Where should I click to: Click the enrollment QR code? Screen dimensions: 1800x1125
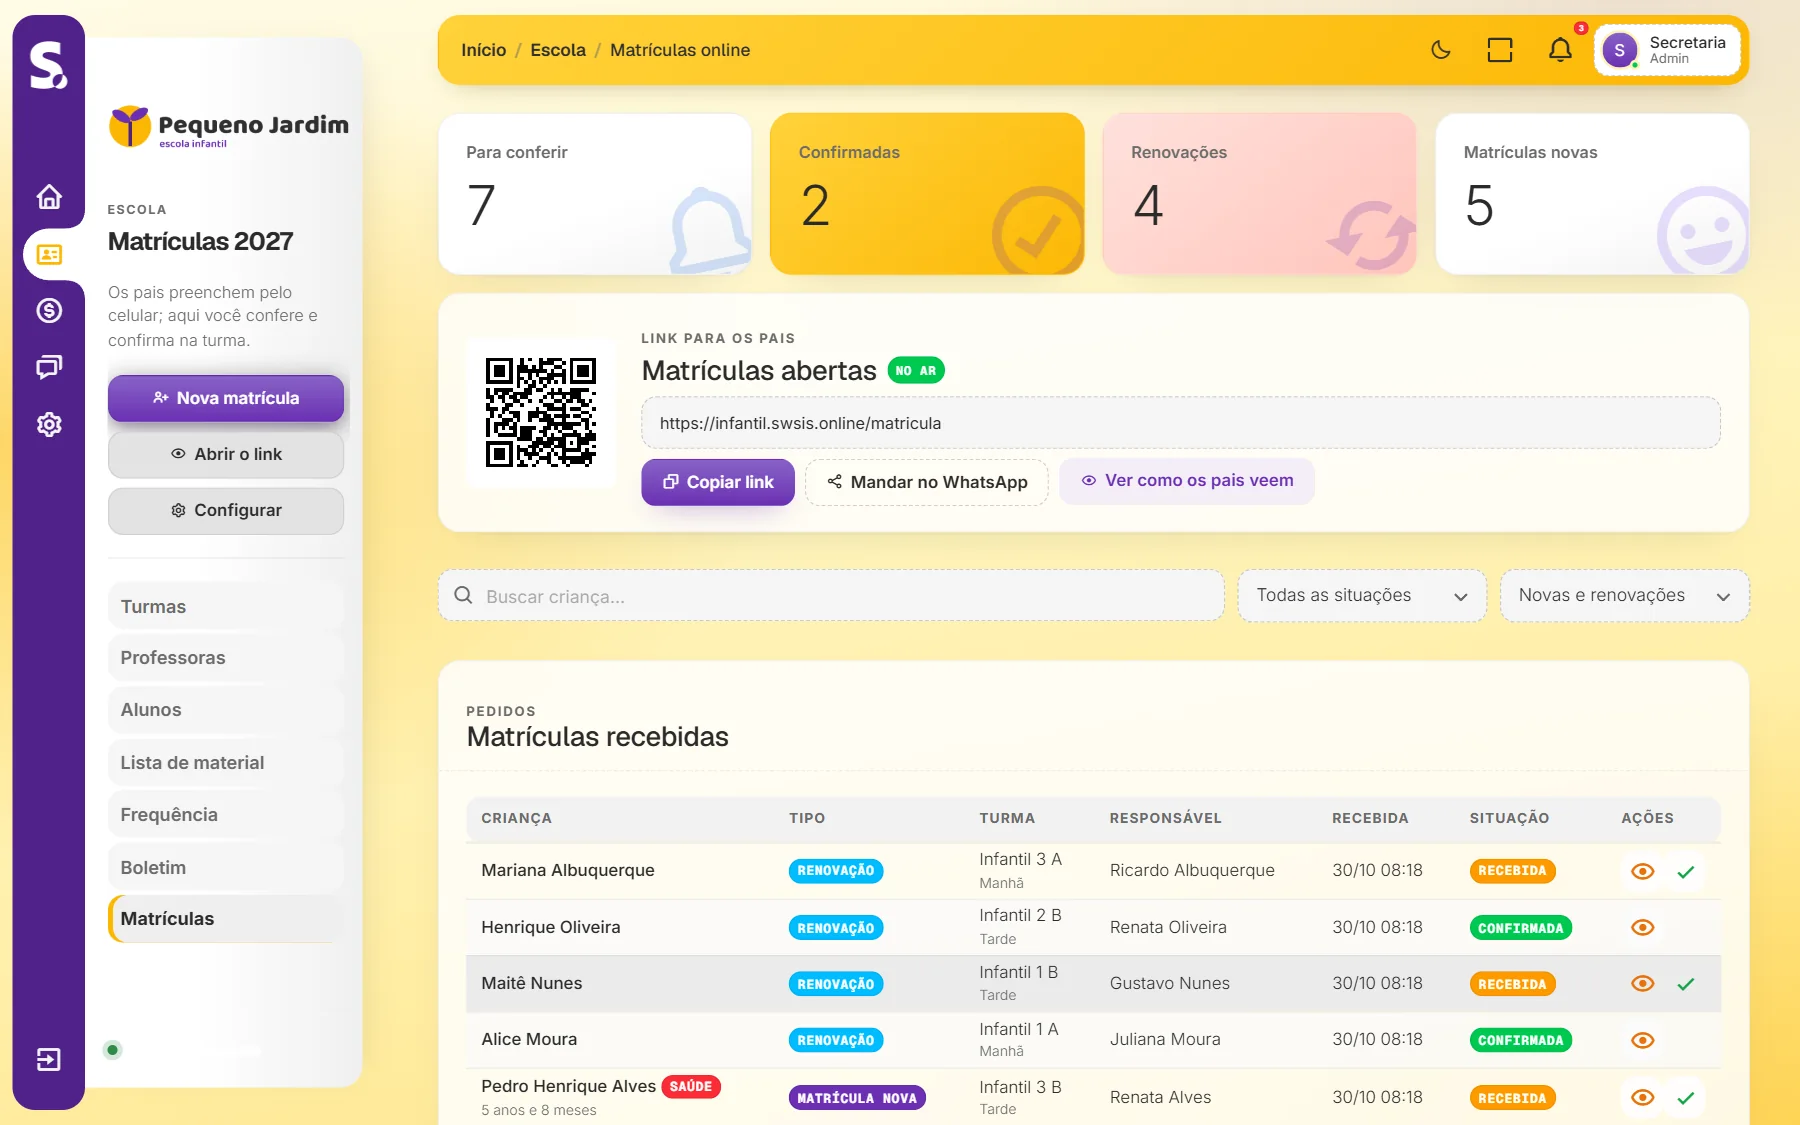541,412
